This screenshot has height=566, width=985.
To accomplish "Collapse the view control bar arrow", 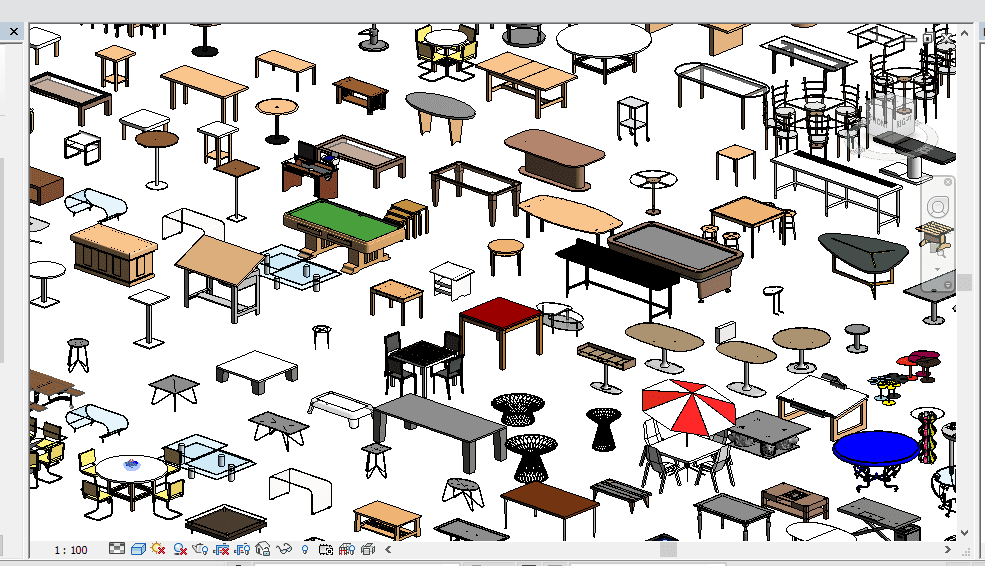I will click(388, 549).
